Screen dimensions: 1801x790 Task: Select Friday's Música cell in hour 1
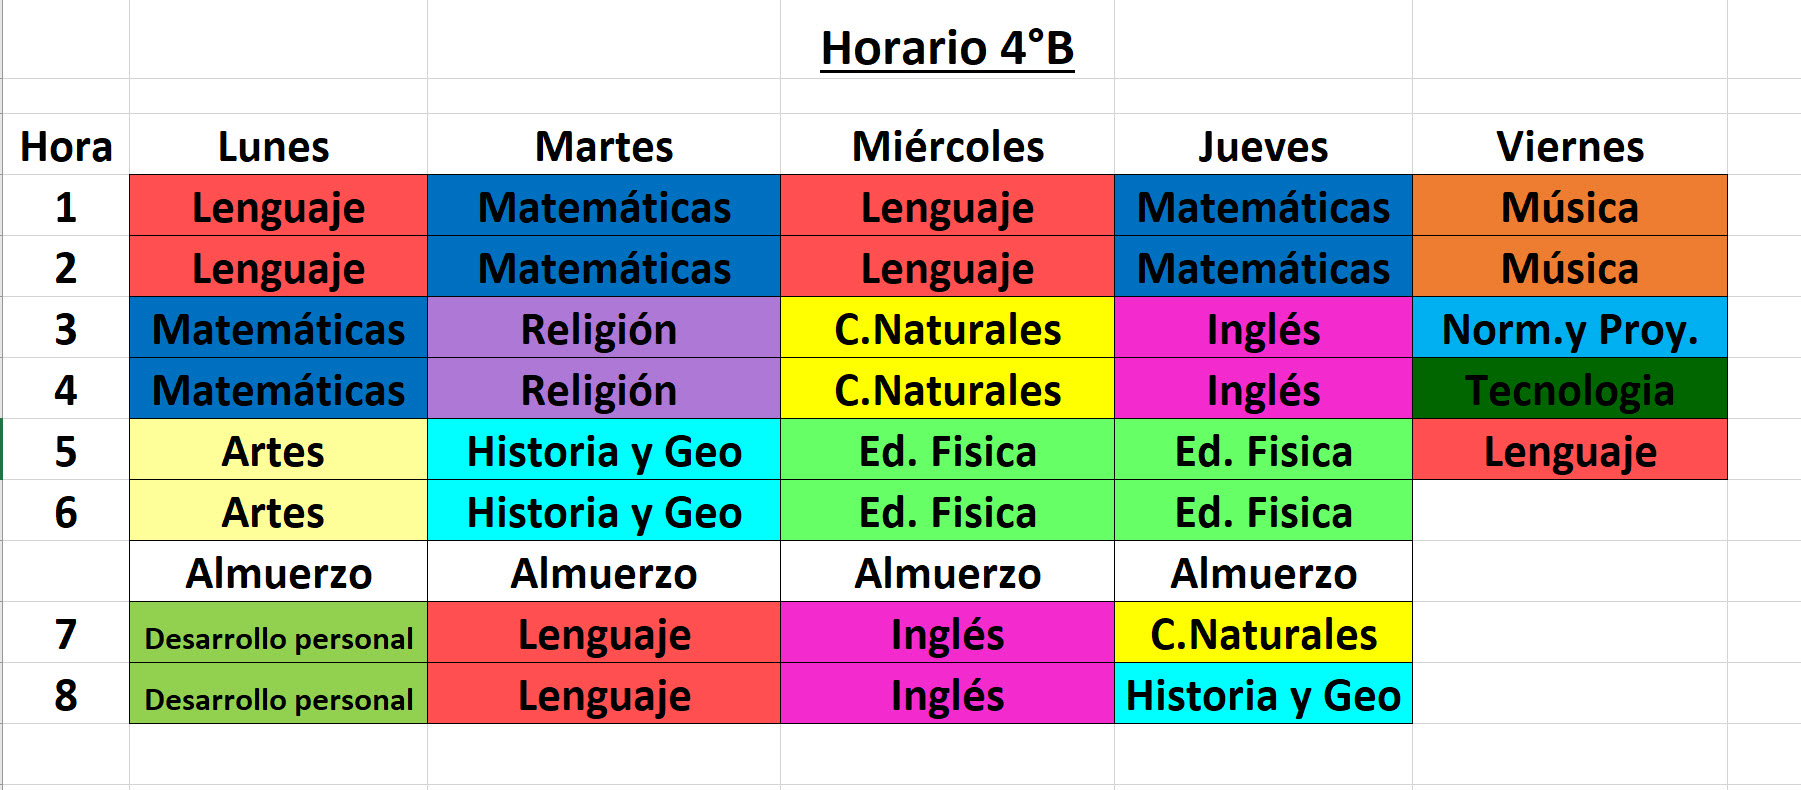coord(1570,207)
